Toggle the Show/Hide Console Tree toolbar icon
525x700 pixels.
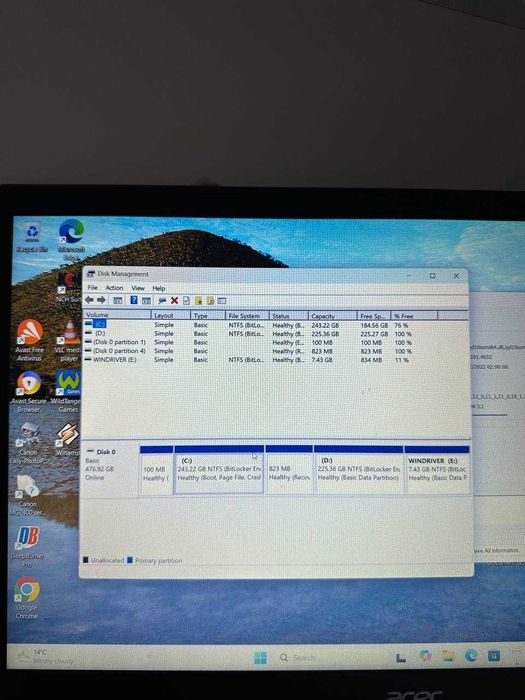[117, 300]
